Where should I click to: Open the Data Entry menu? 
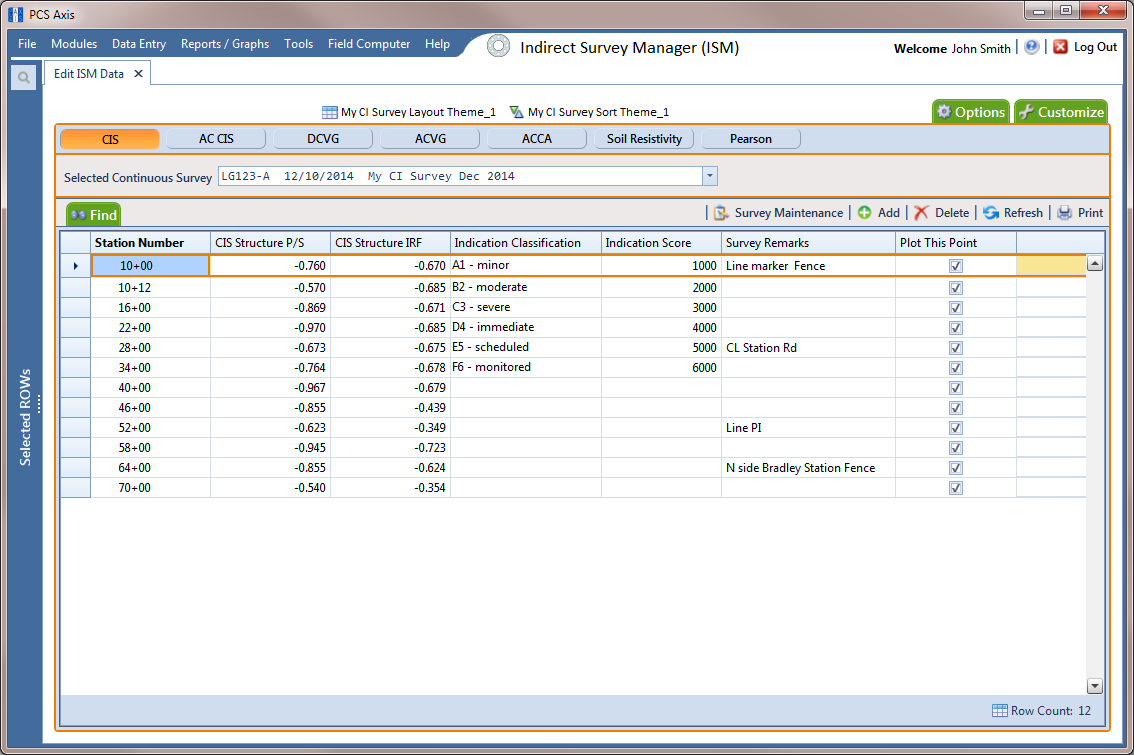[139, 44]
